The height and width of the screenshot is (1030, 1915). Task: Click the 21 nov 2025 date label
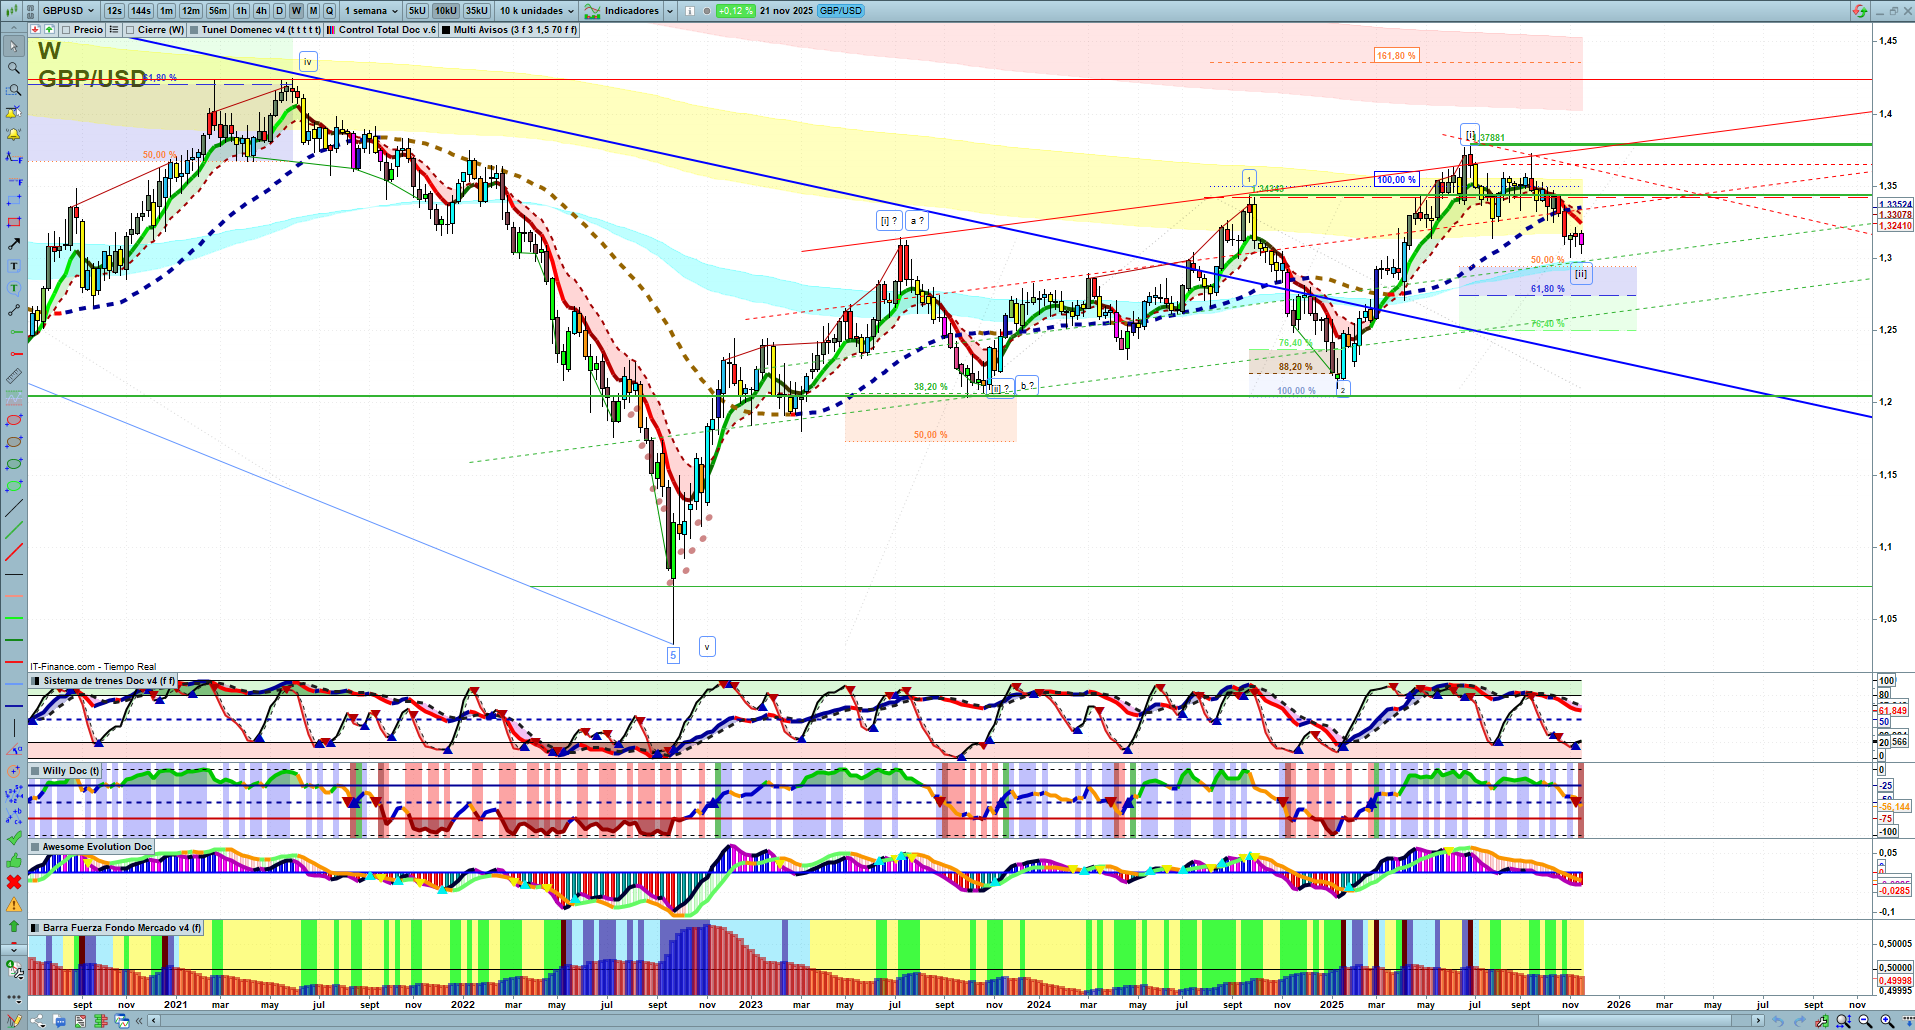(786, 11)
